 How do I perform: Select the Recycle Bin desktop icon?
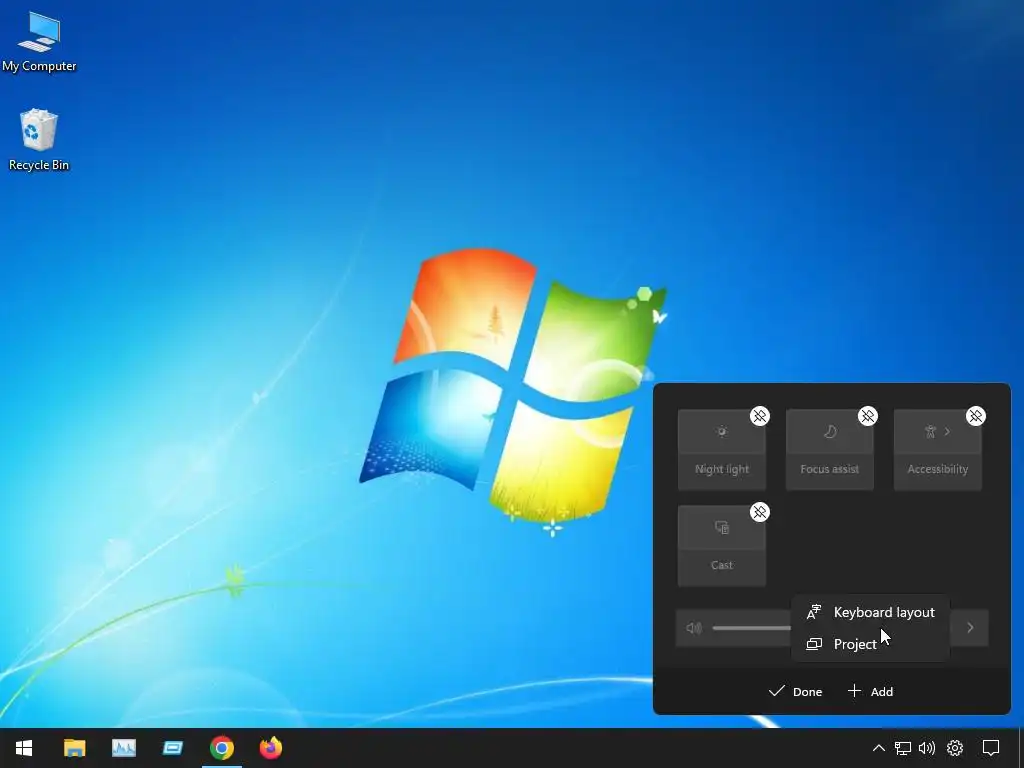pos(39,140)
